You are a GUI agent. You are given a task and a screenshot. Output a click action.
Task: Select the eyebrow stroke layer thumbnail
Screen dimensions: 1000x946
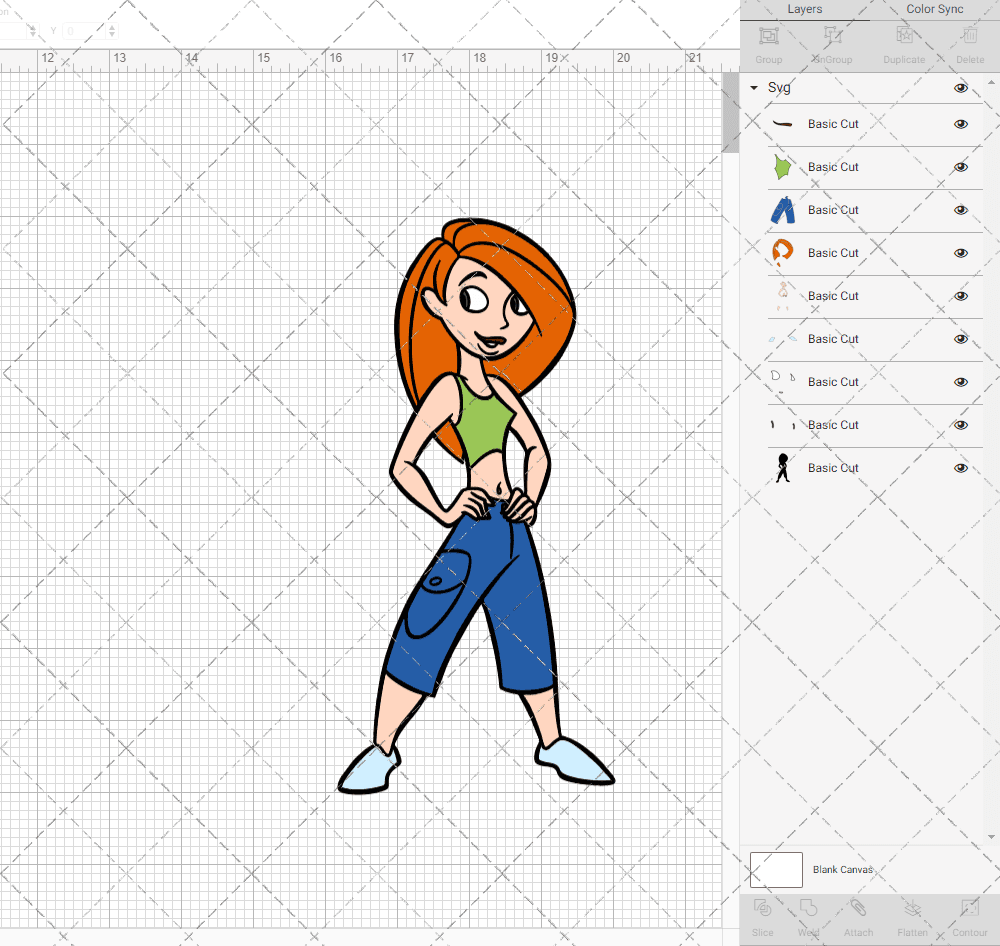(783, 124)
